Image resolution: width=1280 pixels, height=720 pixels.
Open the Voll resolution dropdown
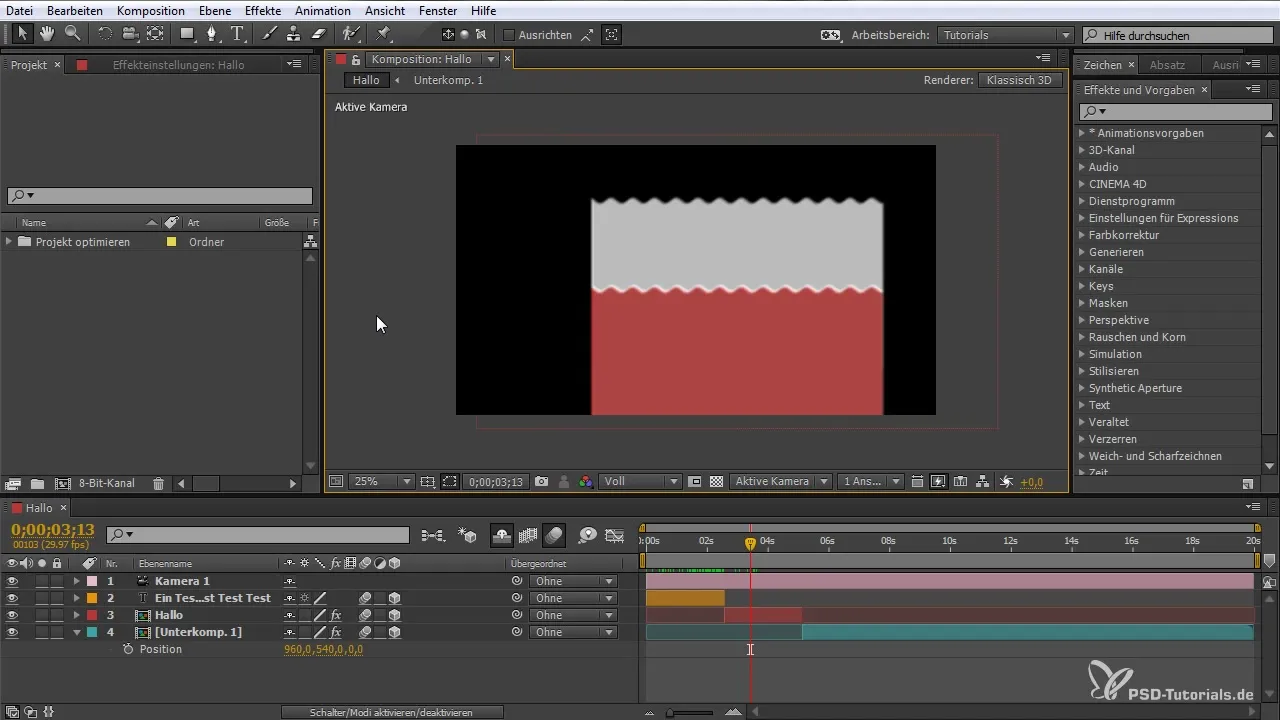tap(640, 481)
